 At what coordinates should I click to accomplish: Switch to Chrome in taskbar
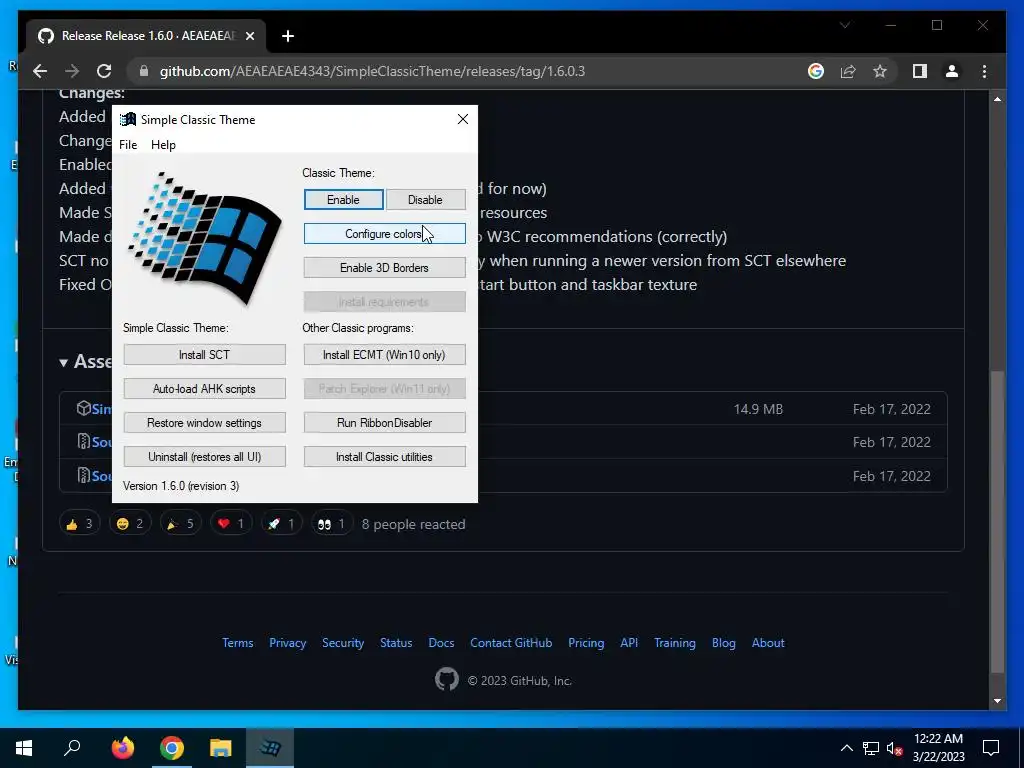(x=172, y=748)
